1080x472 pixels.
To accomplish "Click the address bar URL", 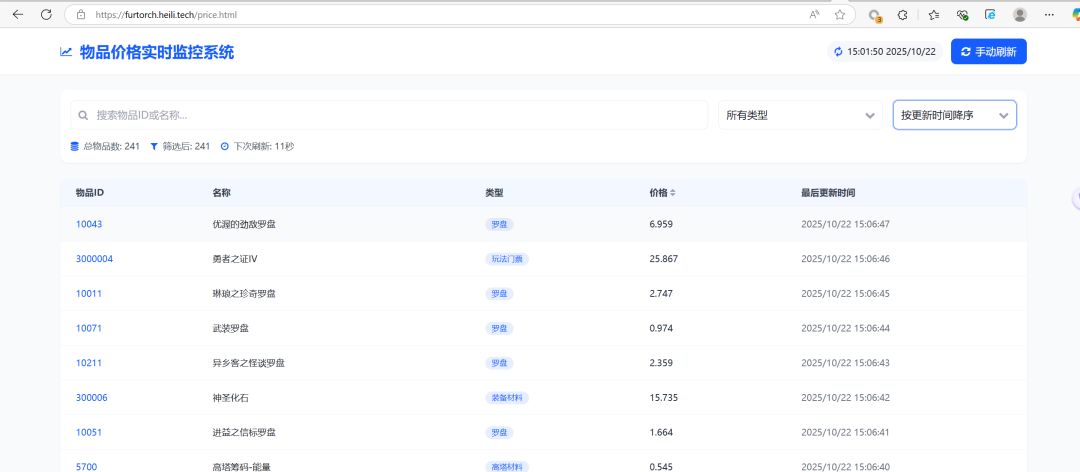I will 165,14.
